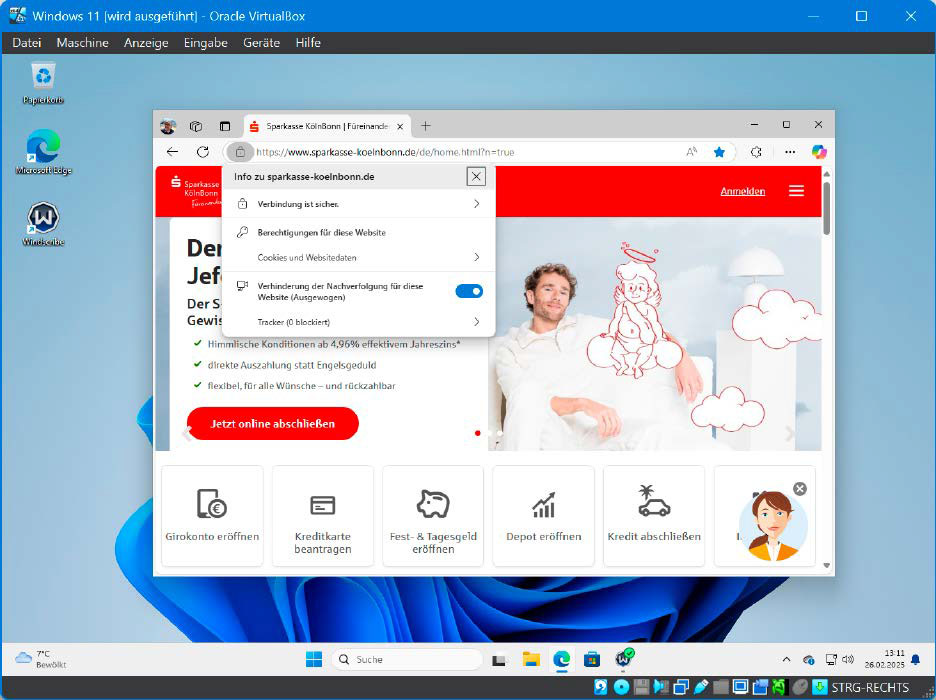This screenshot has height=700, width=936.
Task: Select the car icon for Kredit abschließen
Action: (653, 505)
